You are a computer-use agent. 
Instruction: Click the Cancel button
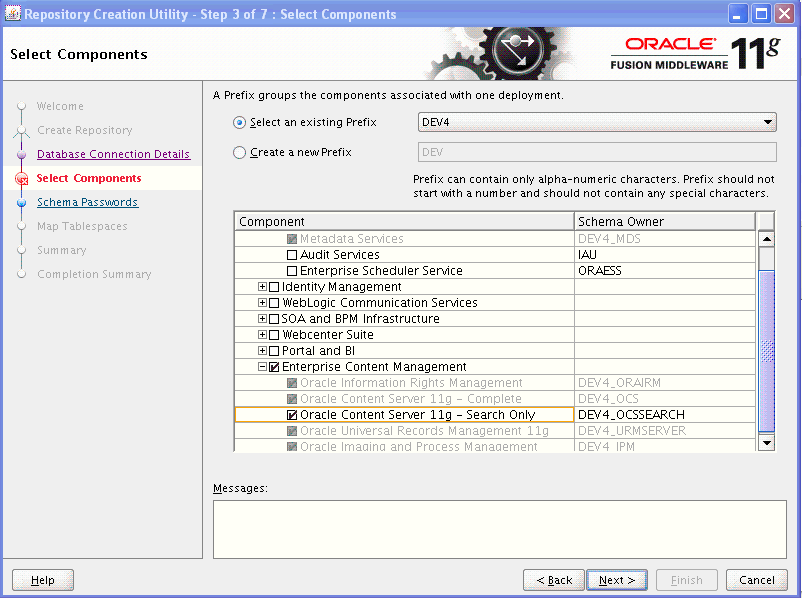tap(756, 580)
